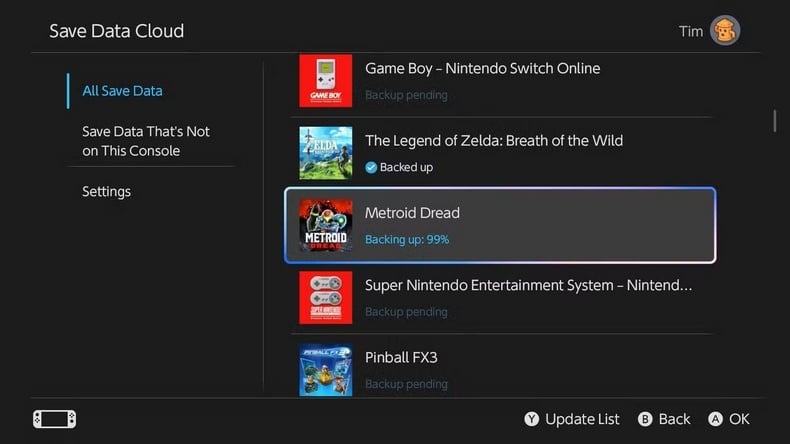Open Save Data That's Not on This Console

pos(146,141)
